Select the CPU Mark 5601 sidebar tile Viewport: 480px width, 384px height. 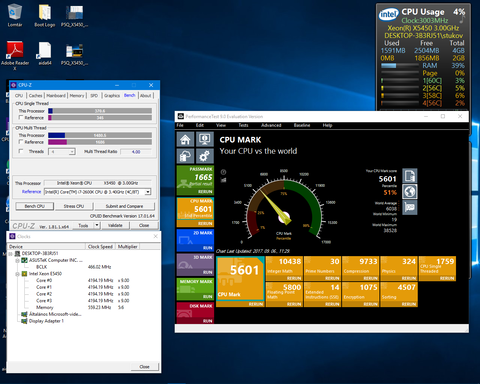[x=195, y=212]
